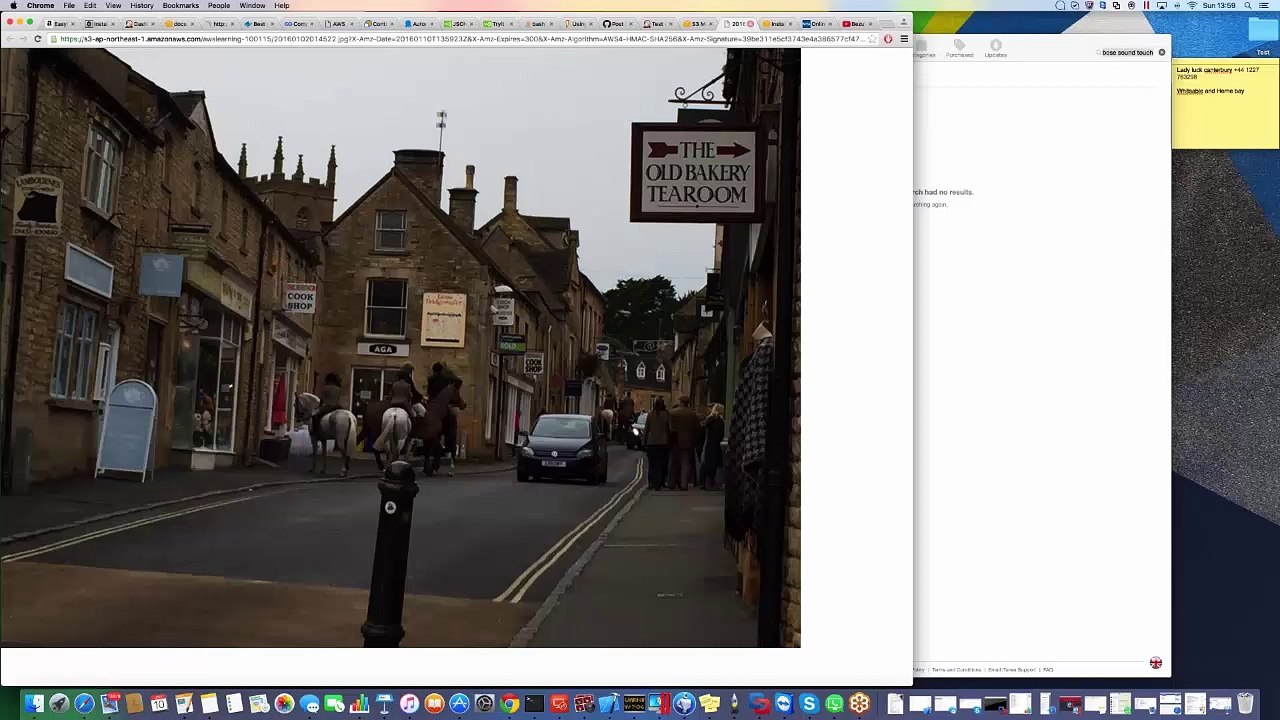Switch to the bash tab

click(x=538, y=24)
